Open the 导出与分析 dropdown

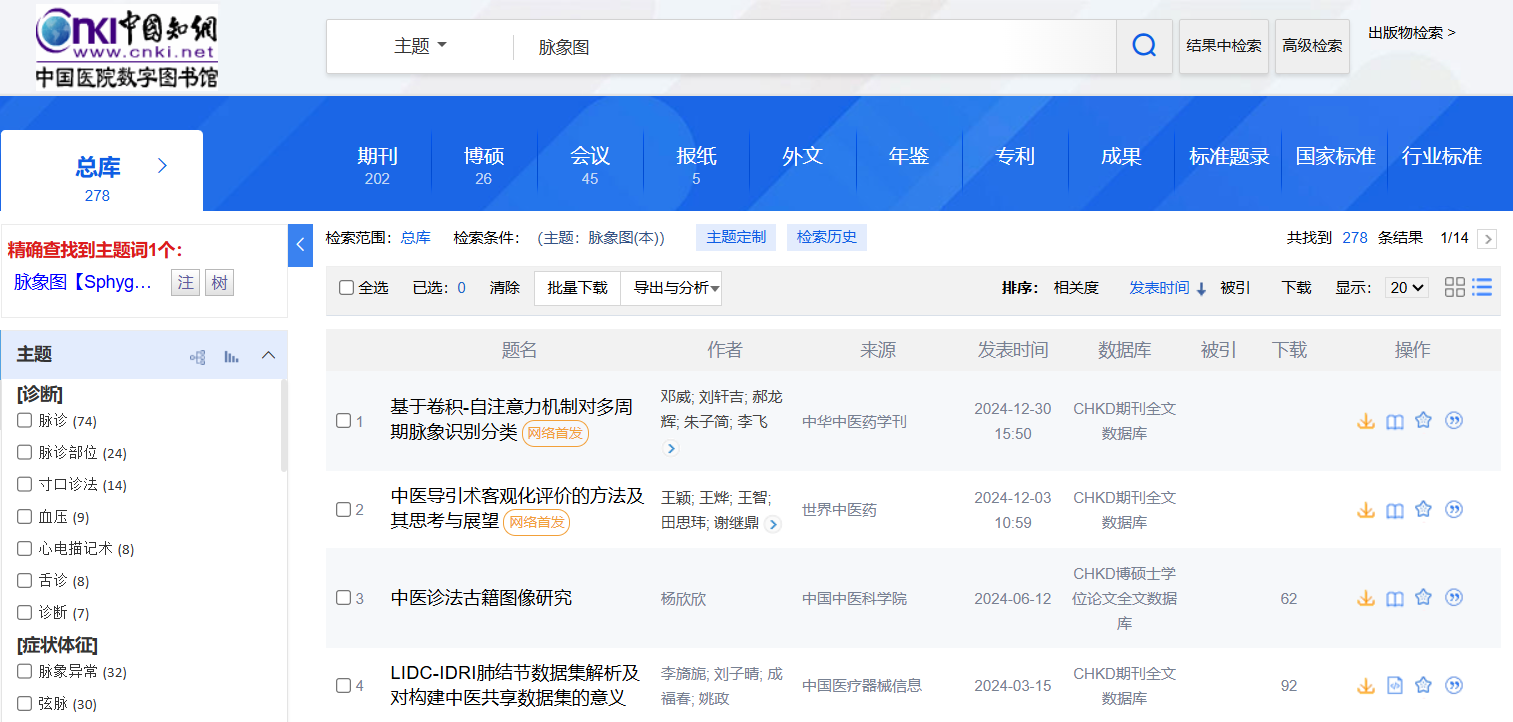coord(671,288)
